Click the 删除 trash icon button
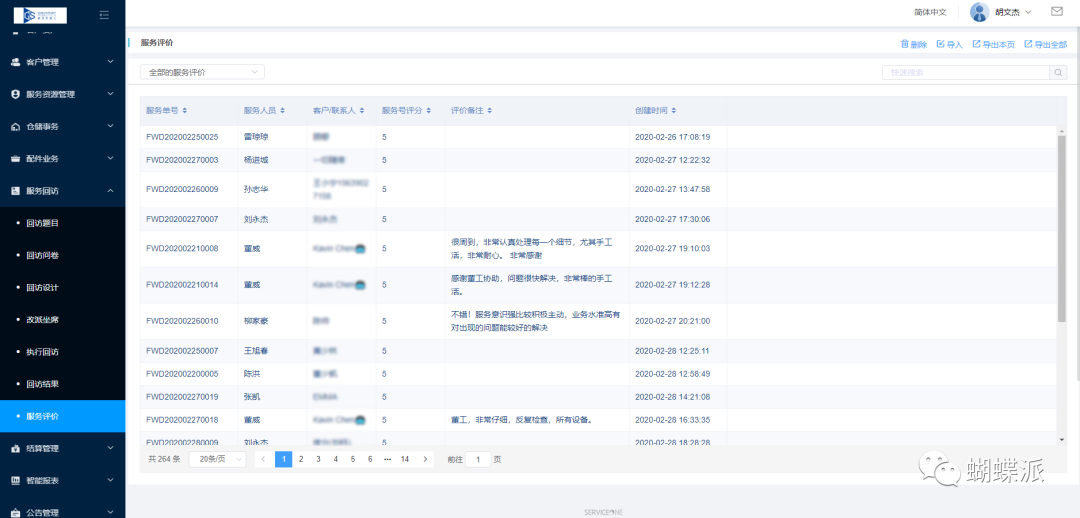Image resolution: width=1080 pixels, height=518 pixels. click(x=905, y=44)
